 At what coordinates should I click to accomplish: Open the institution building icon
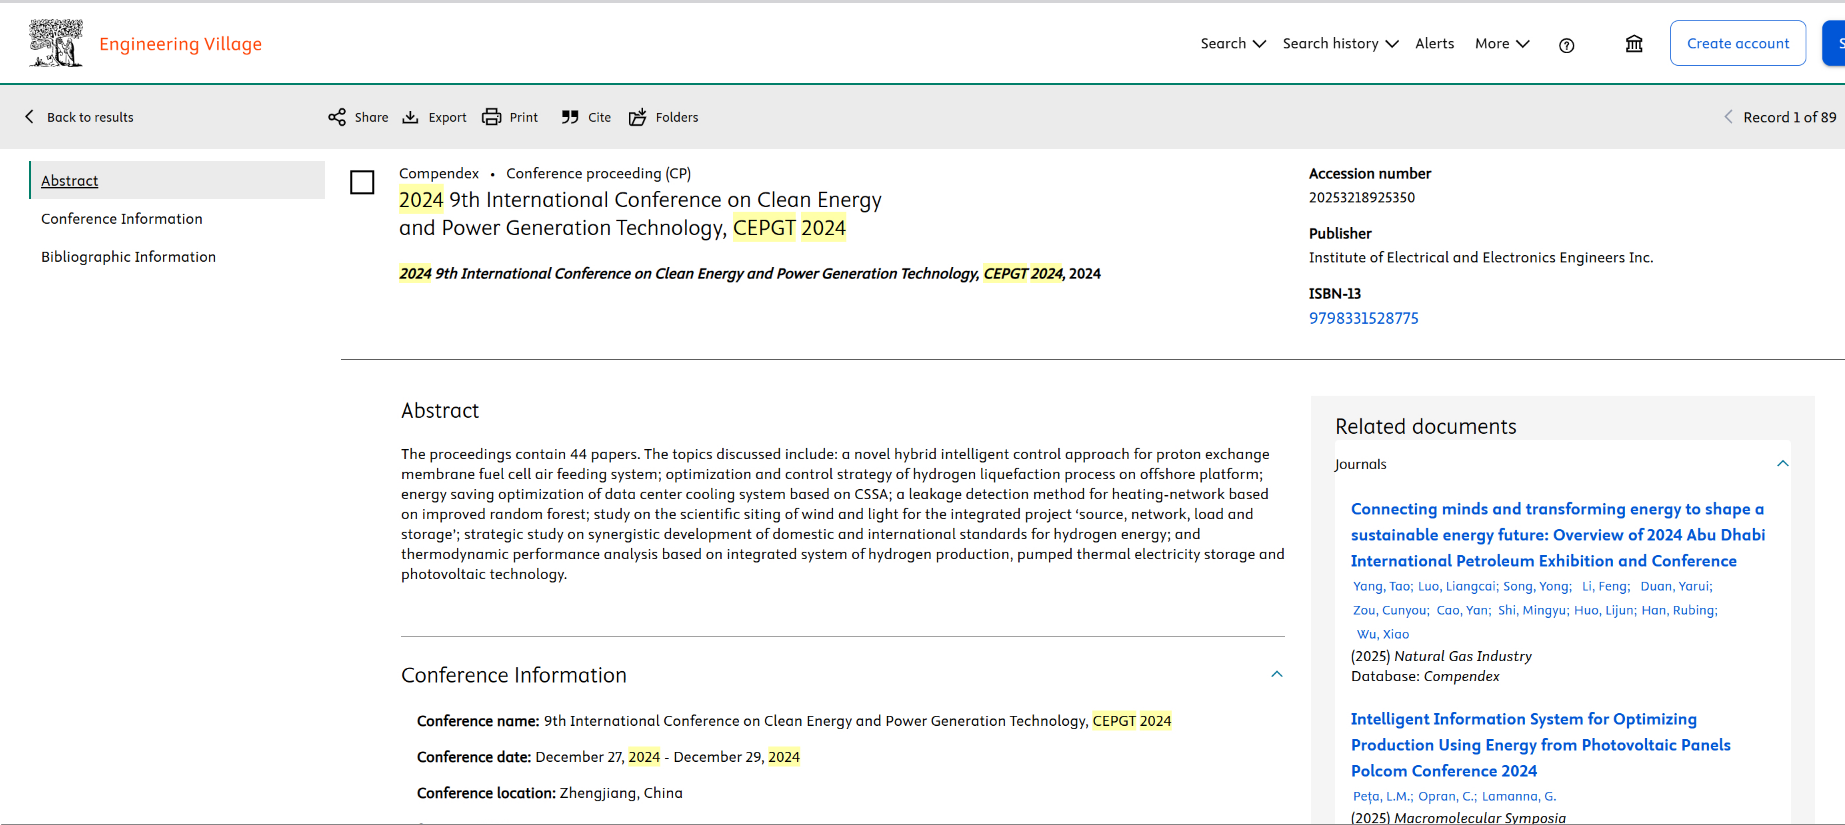point(1634,44)
